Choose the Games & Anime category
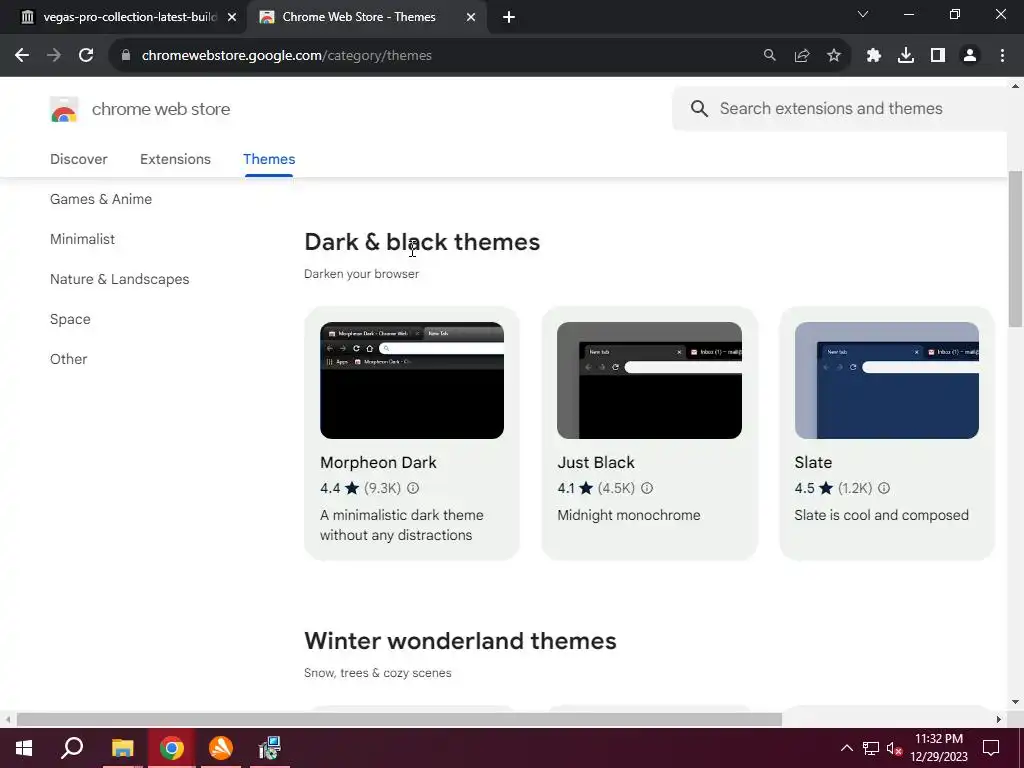The width and height of the screenshot is (1024, 768). (101, 199)
